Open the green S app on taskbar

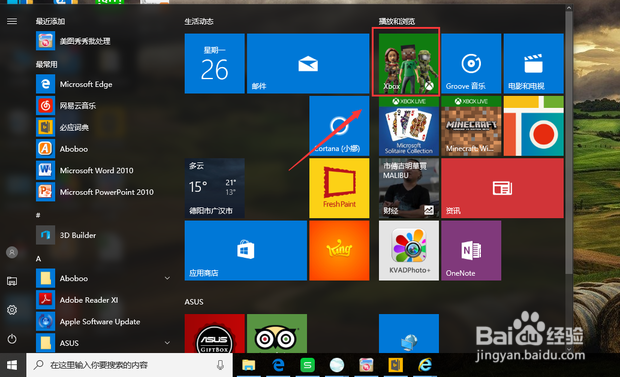[308, 365]
